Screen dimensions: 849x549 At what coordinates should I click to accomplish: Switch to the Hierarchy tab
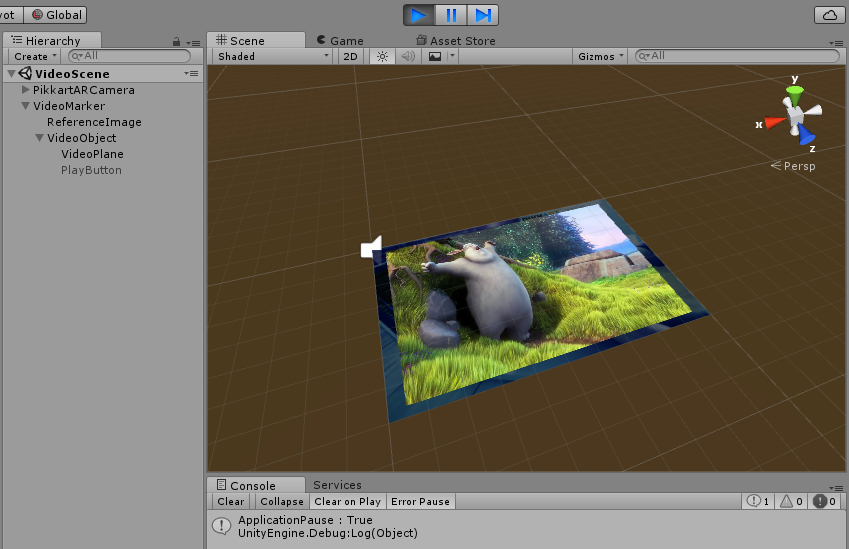(52, 41)
